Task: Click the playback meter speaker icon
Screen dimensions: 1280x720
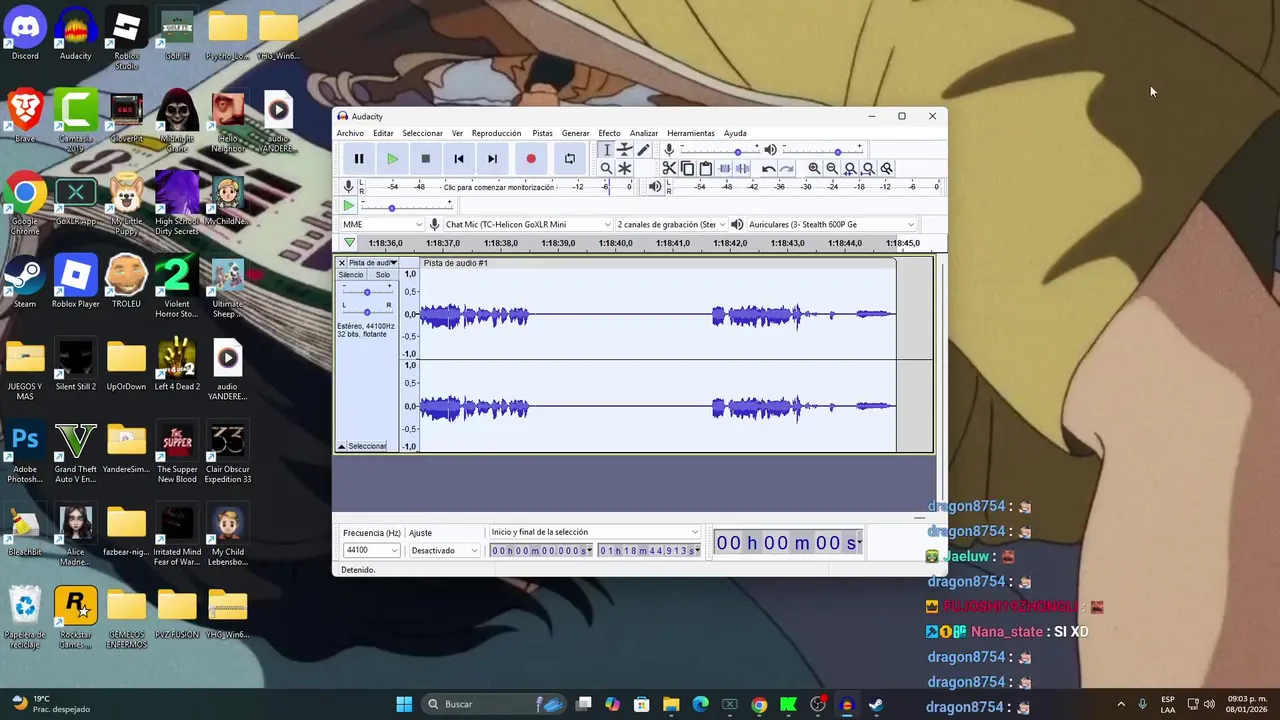Action: click(x=654, y=186)
